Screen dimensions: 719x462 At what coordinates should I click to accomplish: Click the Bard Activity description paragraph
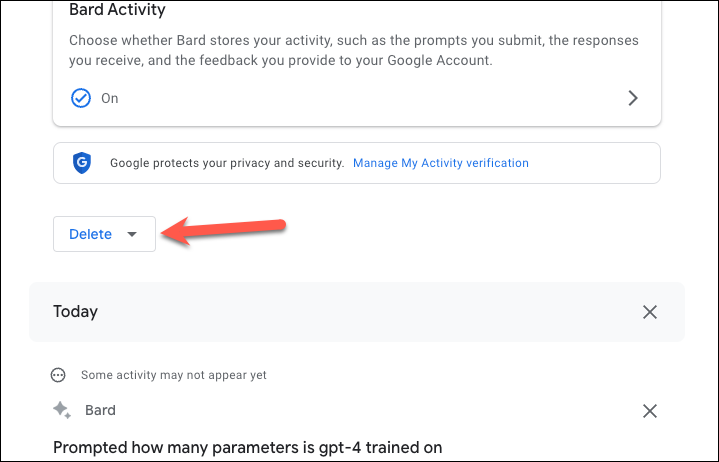click(354, 50)
